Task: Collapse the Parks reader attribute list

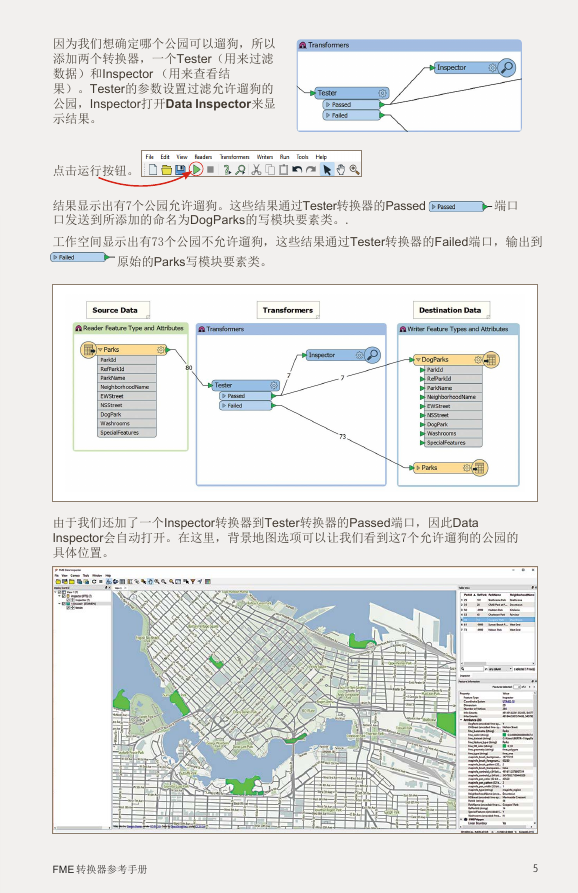Action: point(100,350)
